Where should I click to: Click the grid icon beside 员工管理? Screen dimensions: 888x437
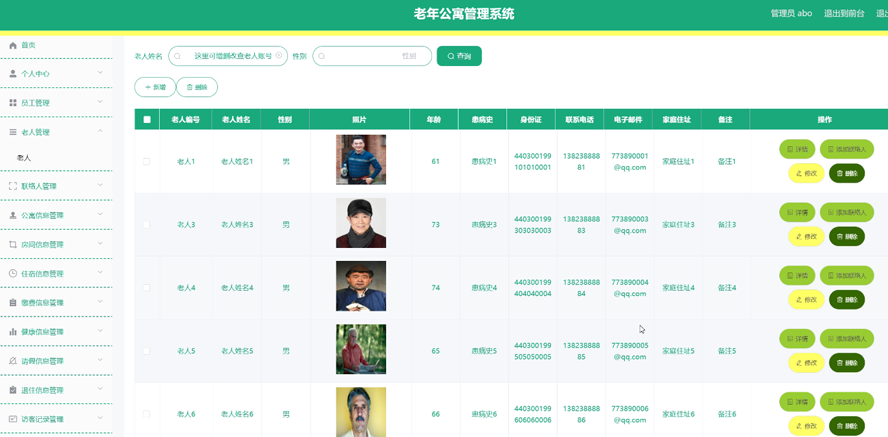pyautogui.click(x=13, y=103)
